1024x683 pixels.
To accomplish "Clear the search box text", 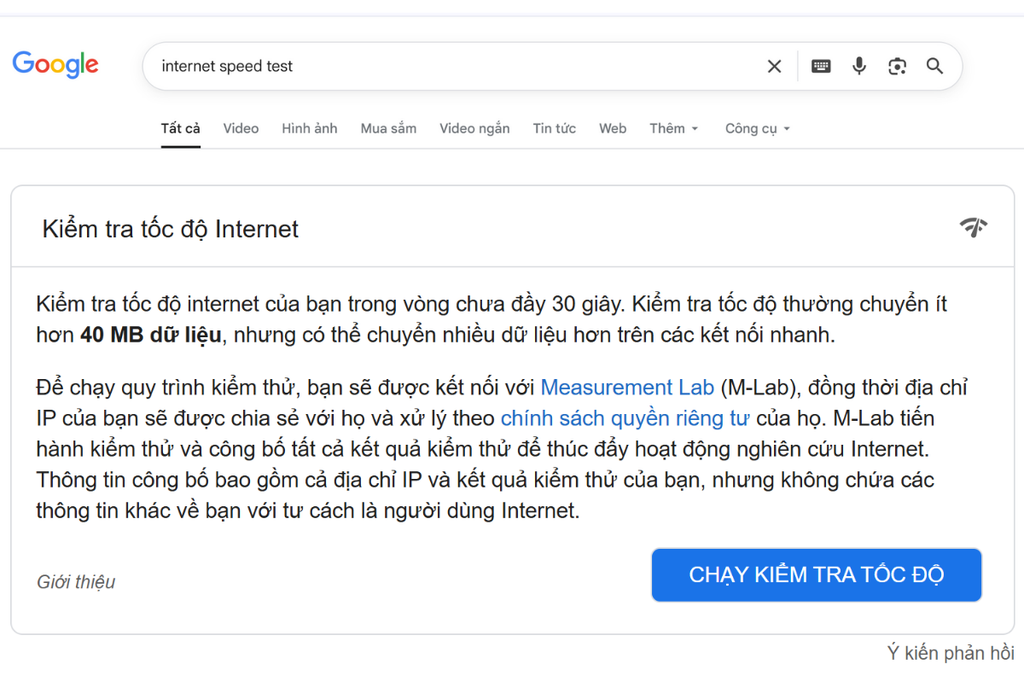I will click(774, 66).
